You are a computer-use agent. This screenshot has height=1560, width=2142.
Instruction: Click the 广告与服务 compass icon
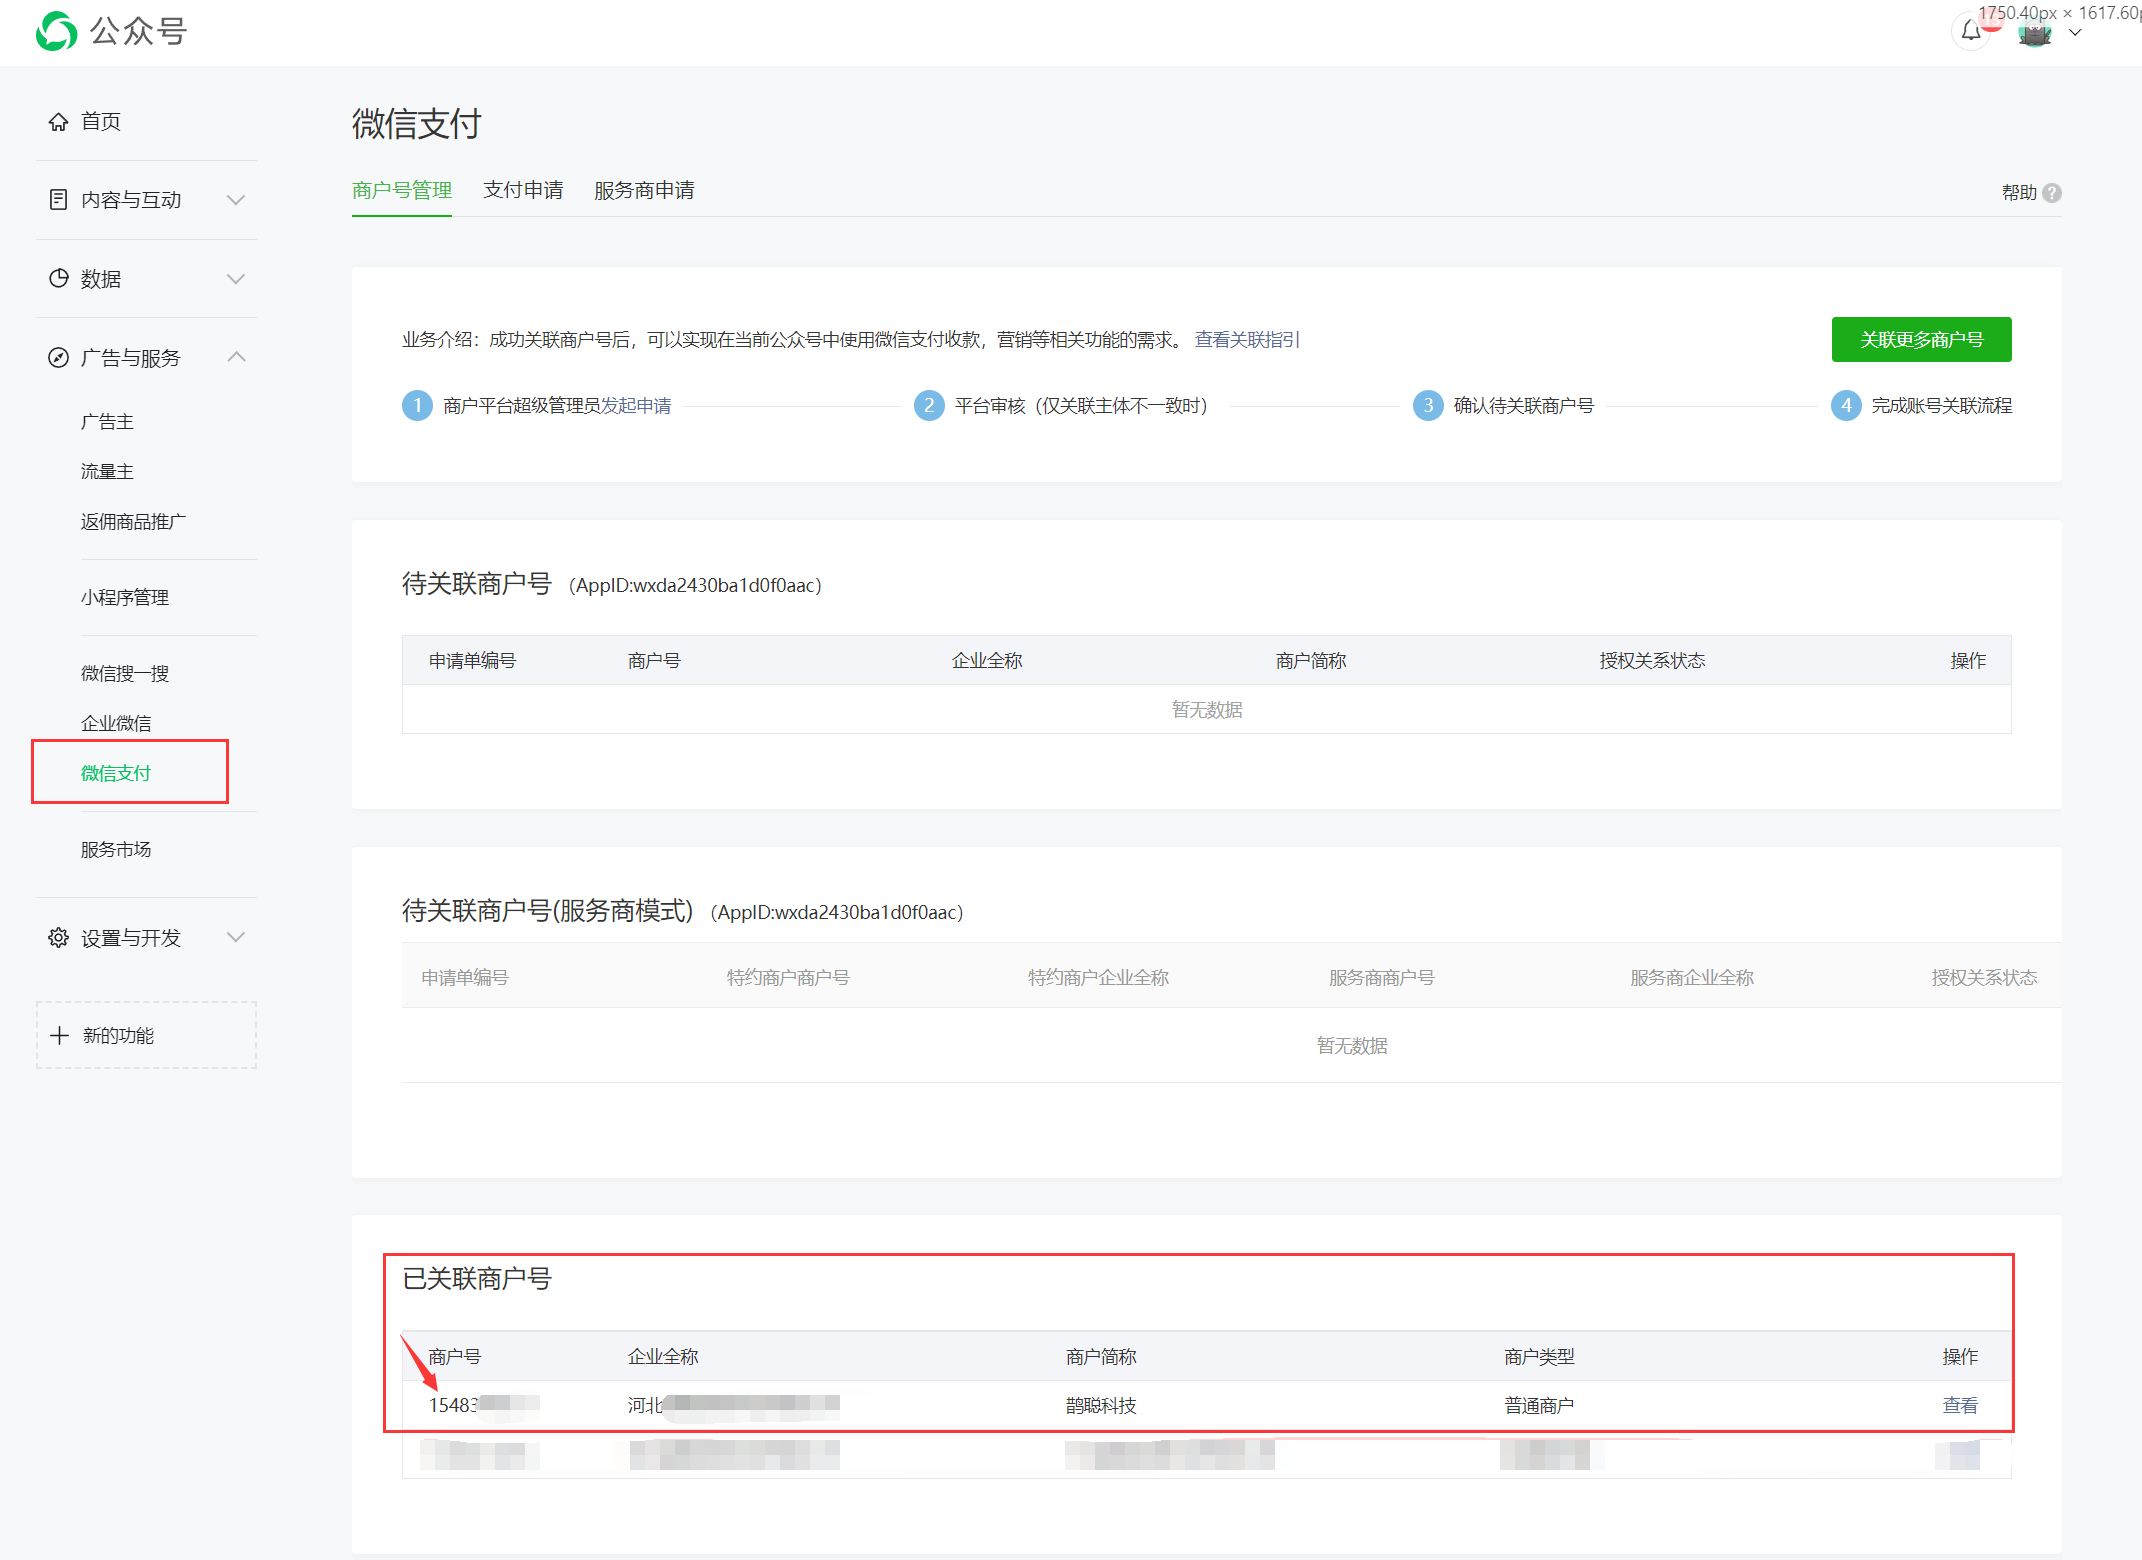coord(59,357)
